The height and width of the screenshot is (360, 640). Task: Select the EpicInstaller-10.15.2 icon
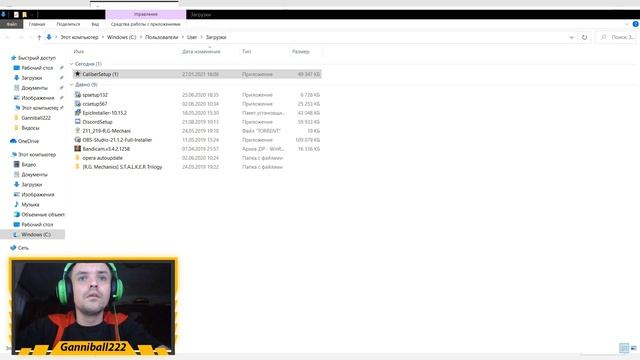tap(78, 113)
